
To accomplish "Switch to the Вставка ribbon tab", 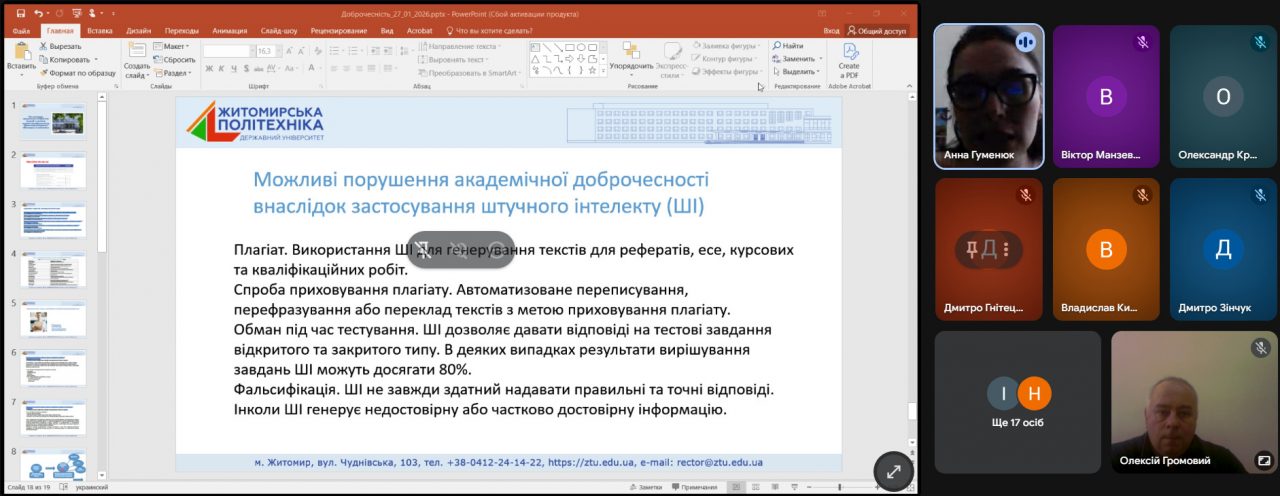I will tap(100, 31).
